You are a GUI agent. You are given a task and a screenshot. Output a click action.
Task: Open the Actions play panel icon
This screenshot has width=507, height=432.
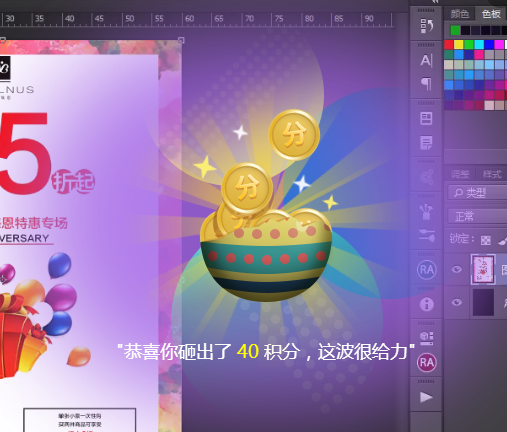point(426,397)
